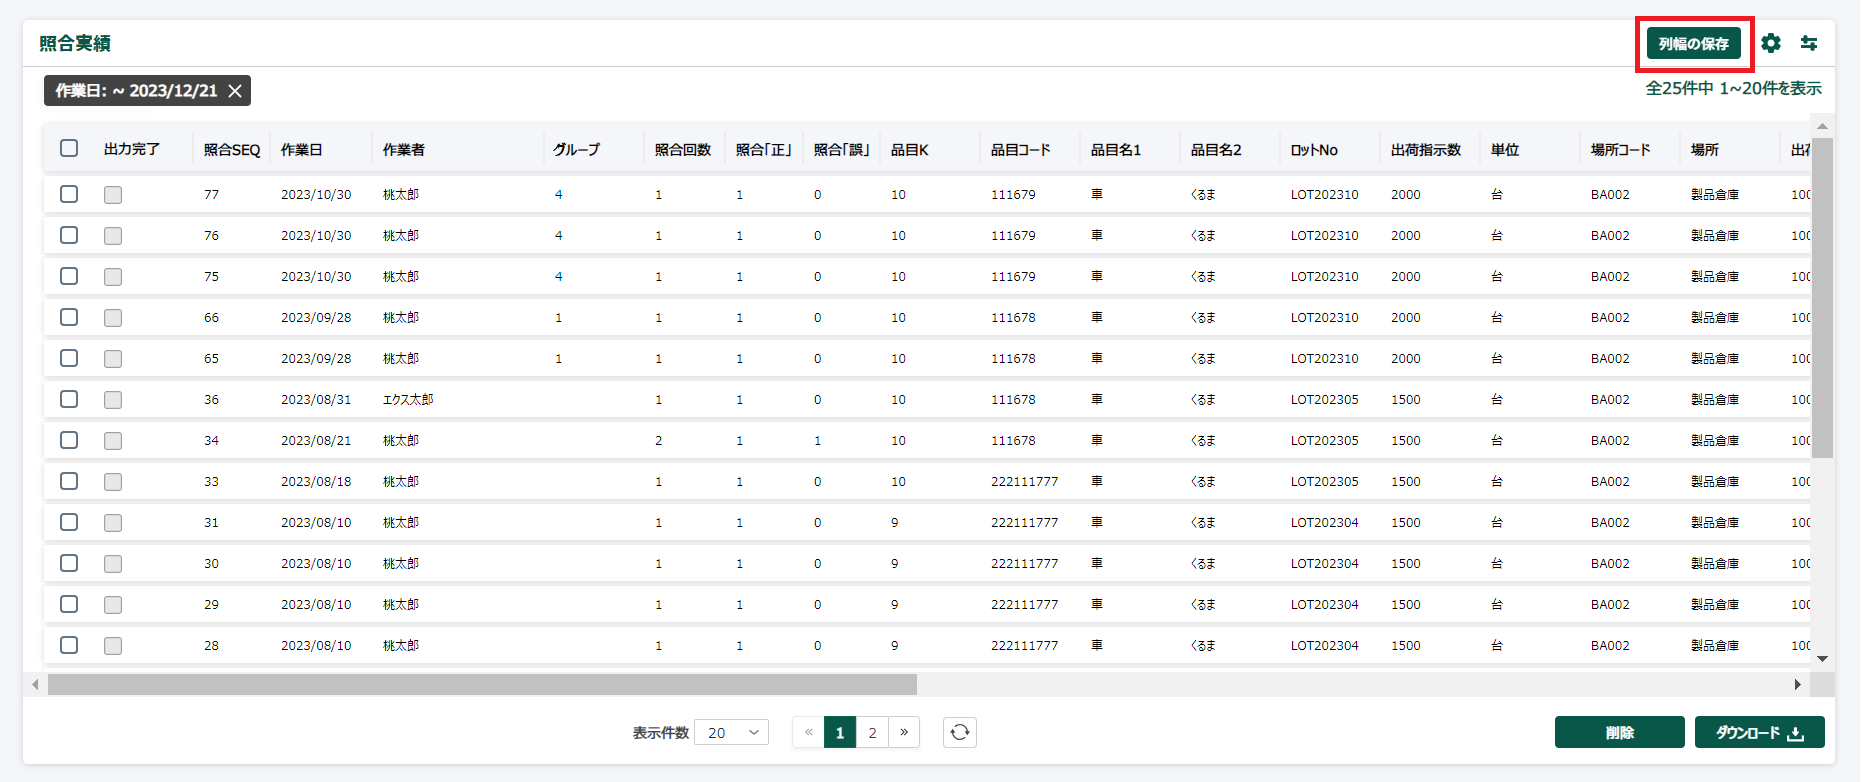Open the gear settings icon
The image size is (1861, 782).
point(1771,43)
